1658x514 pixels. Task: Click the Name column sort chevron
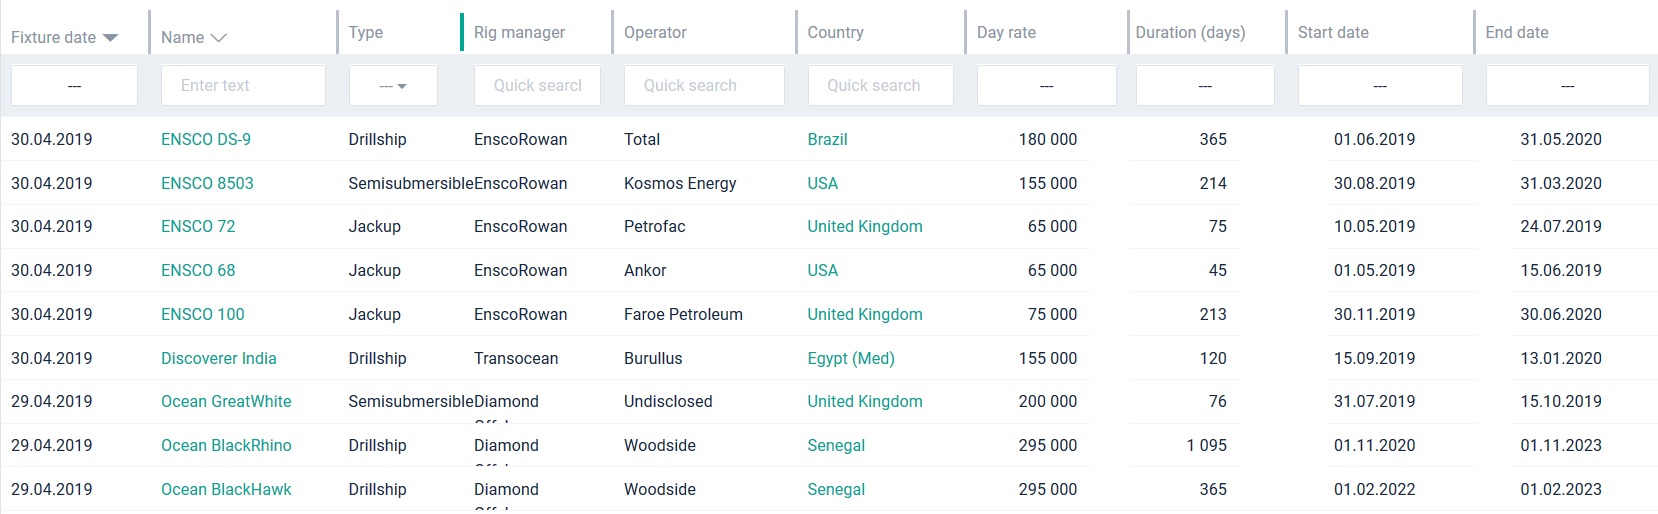[218, 38]
